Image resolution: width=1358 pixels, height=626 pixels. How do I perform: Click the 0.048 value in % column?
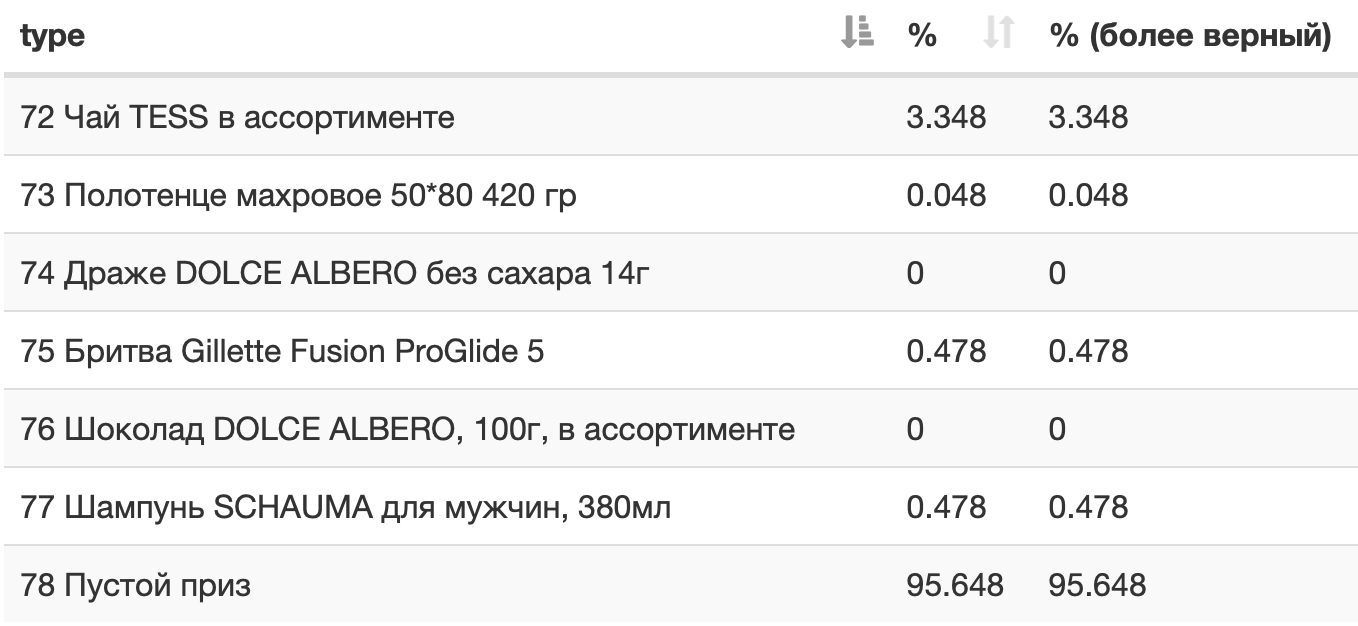point(946,195)
